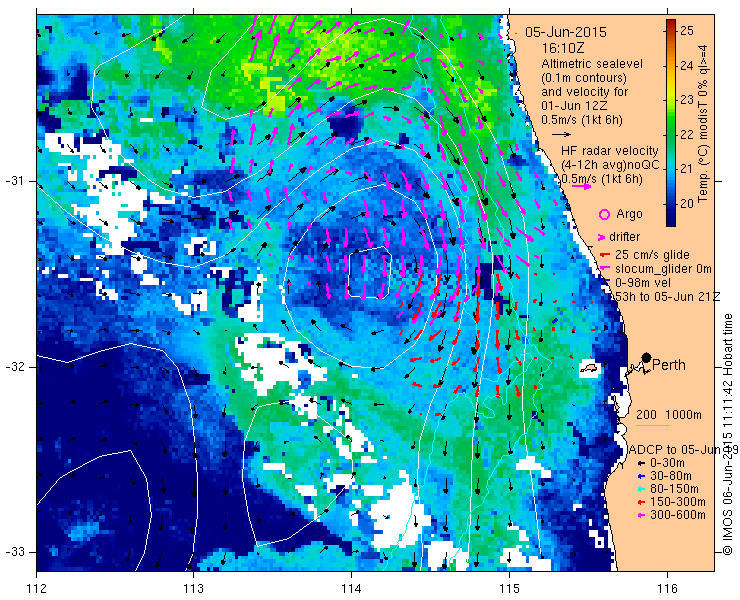Click the '(4-12h avg)noQC' text
Image resolution: width=740 pixels, height=600 pixels.
610,165
